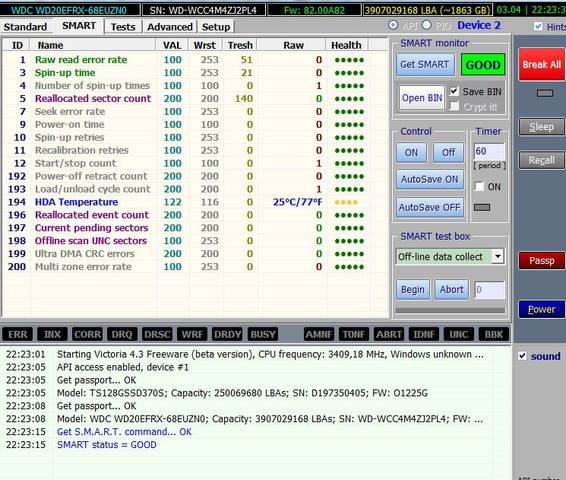Screen dimensions: 566x480
Task: Click the SMART test progress bar
Action: pos(450,310)
